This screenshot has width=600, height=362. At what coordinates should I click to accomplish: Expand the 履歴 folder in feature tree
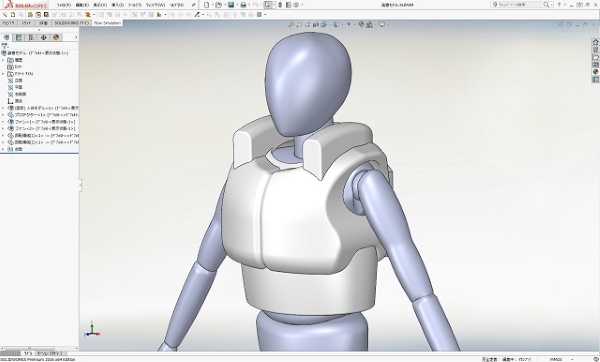(3, 60)
